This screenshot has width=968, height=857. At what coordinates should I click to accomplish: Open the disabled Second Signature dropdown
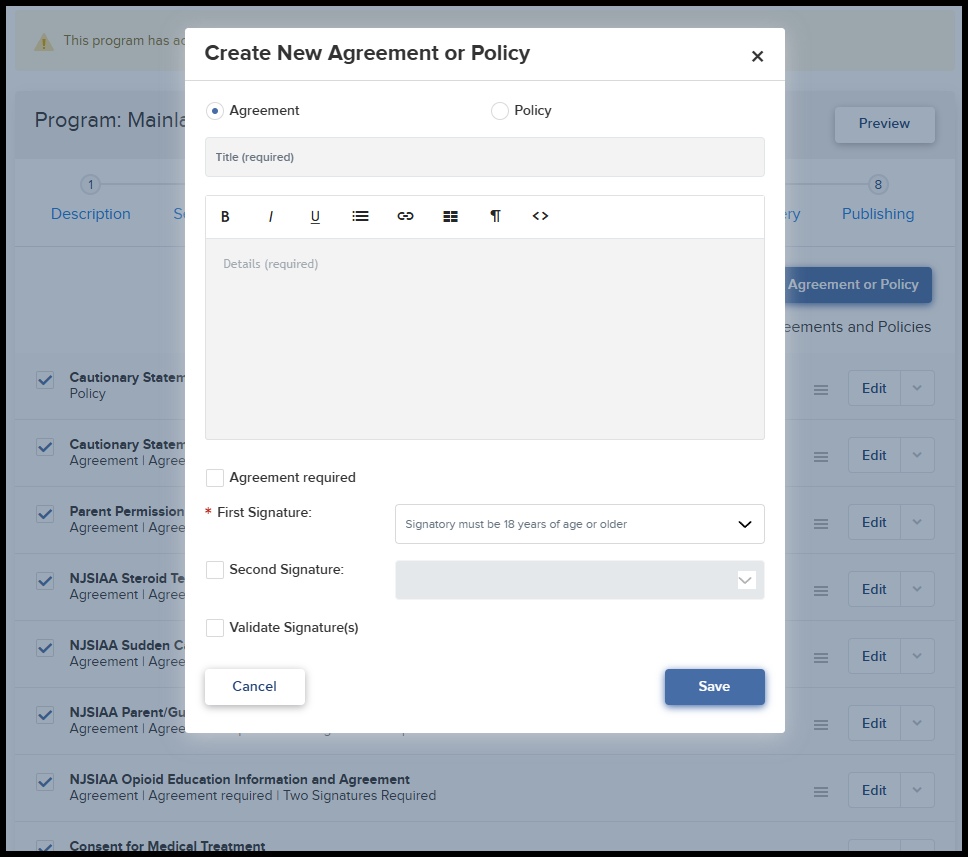580,580
